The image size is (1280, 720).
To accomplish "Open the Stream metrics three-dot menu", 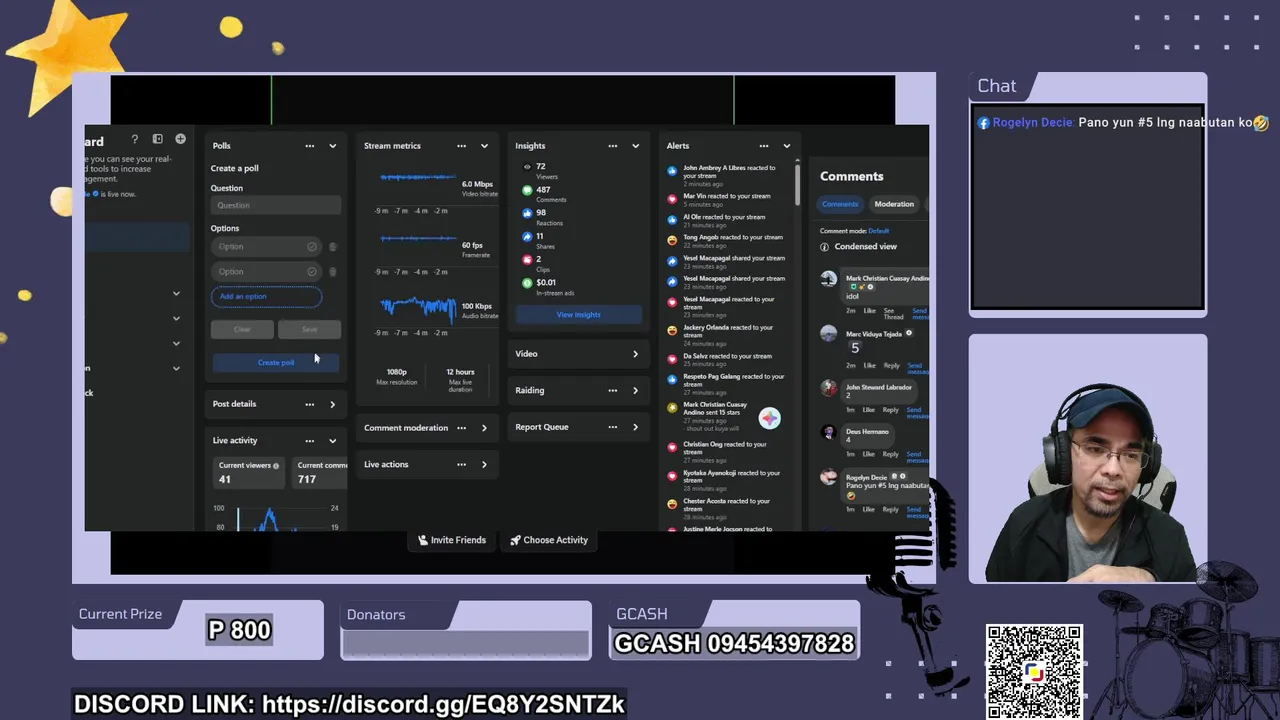I will [461, 146].
